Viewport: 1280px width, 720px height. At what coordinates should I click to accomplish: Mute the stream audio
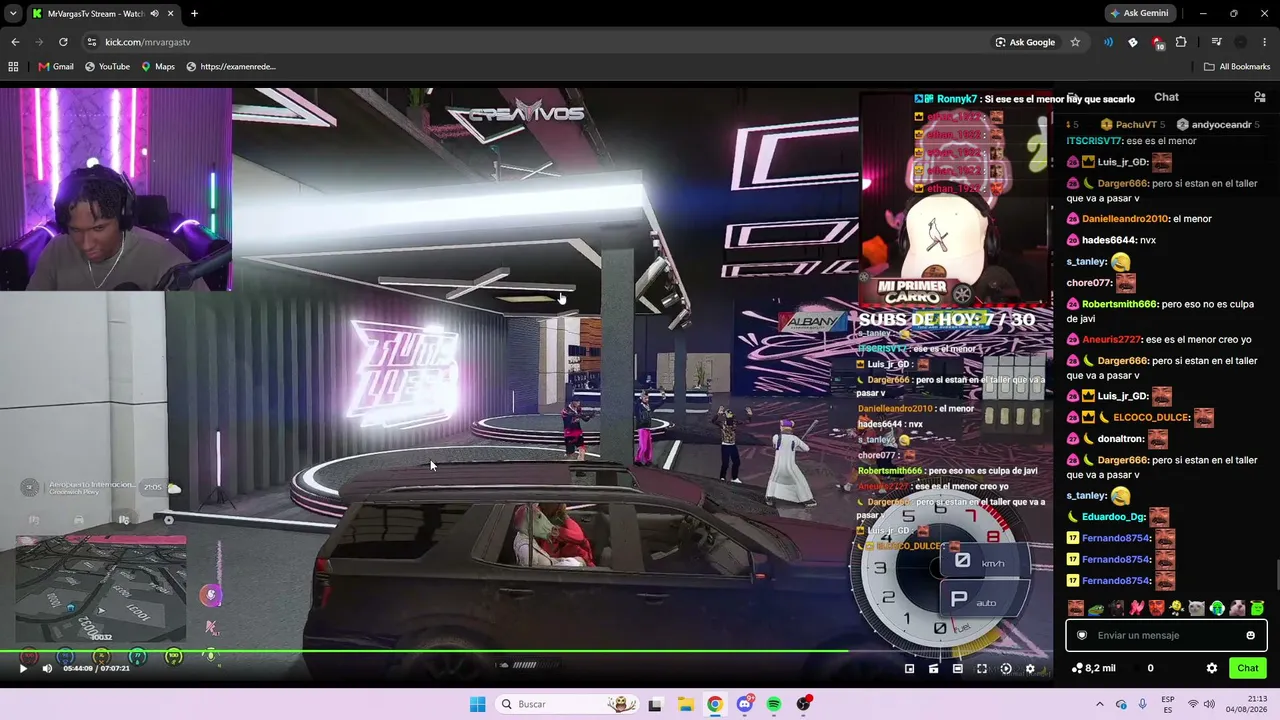(47, 669)
